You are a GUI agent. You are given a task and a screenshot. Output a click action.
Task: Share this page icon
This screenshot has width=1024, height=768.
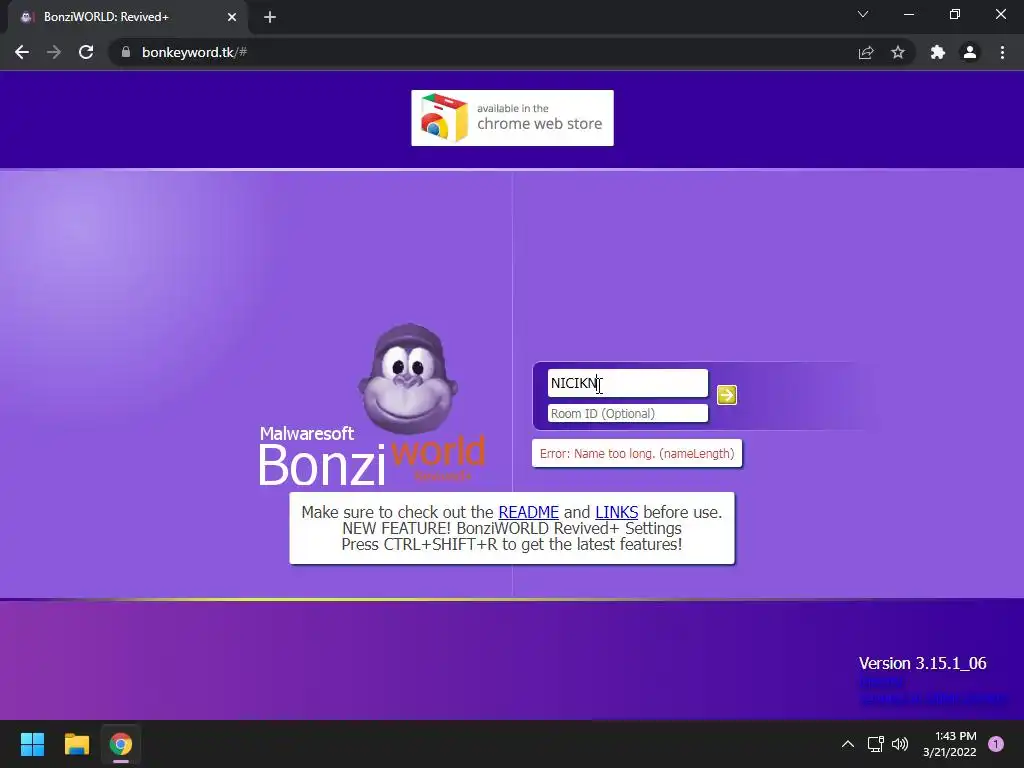point(866,52)
